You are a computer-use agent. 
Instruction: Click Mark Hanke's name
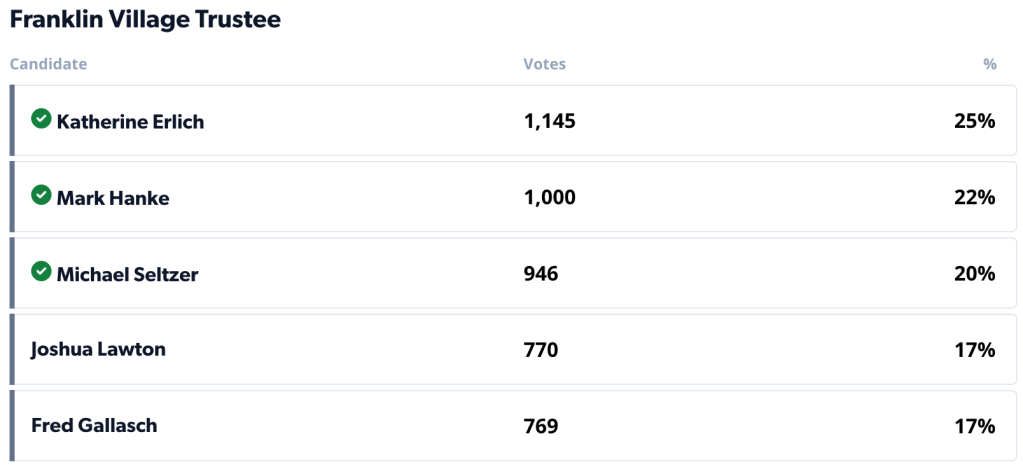[x=113, y=198]
